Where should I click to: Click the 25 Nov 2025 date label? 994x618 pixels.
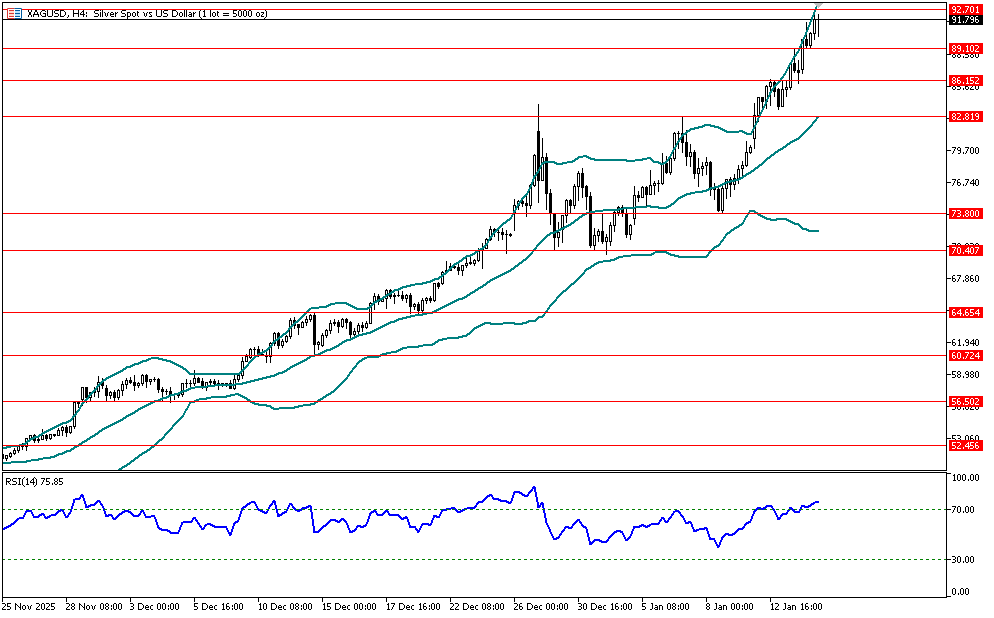(30, 606)
